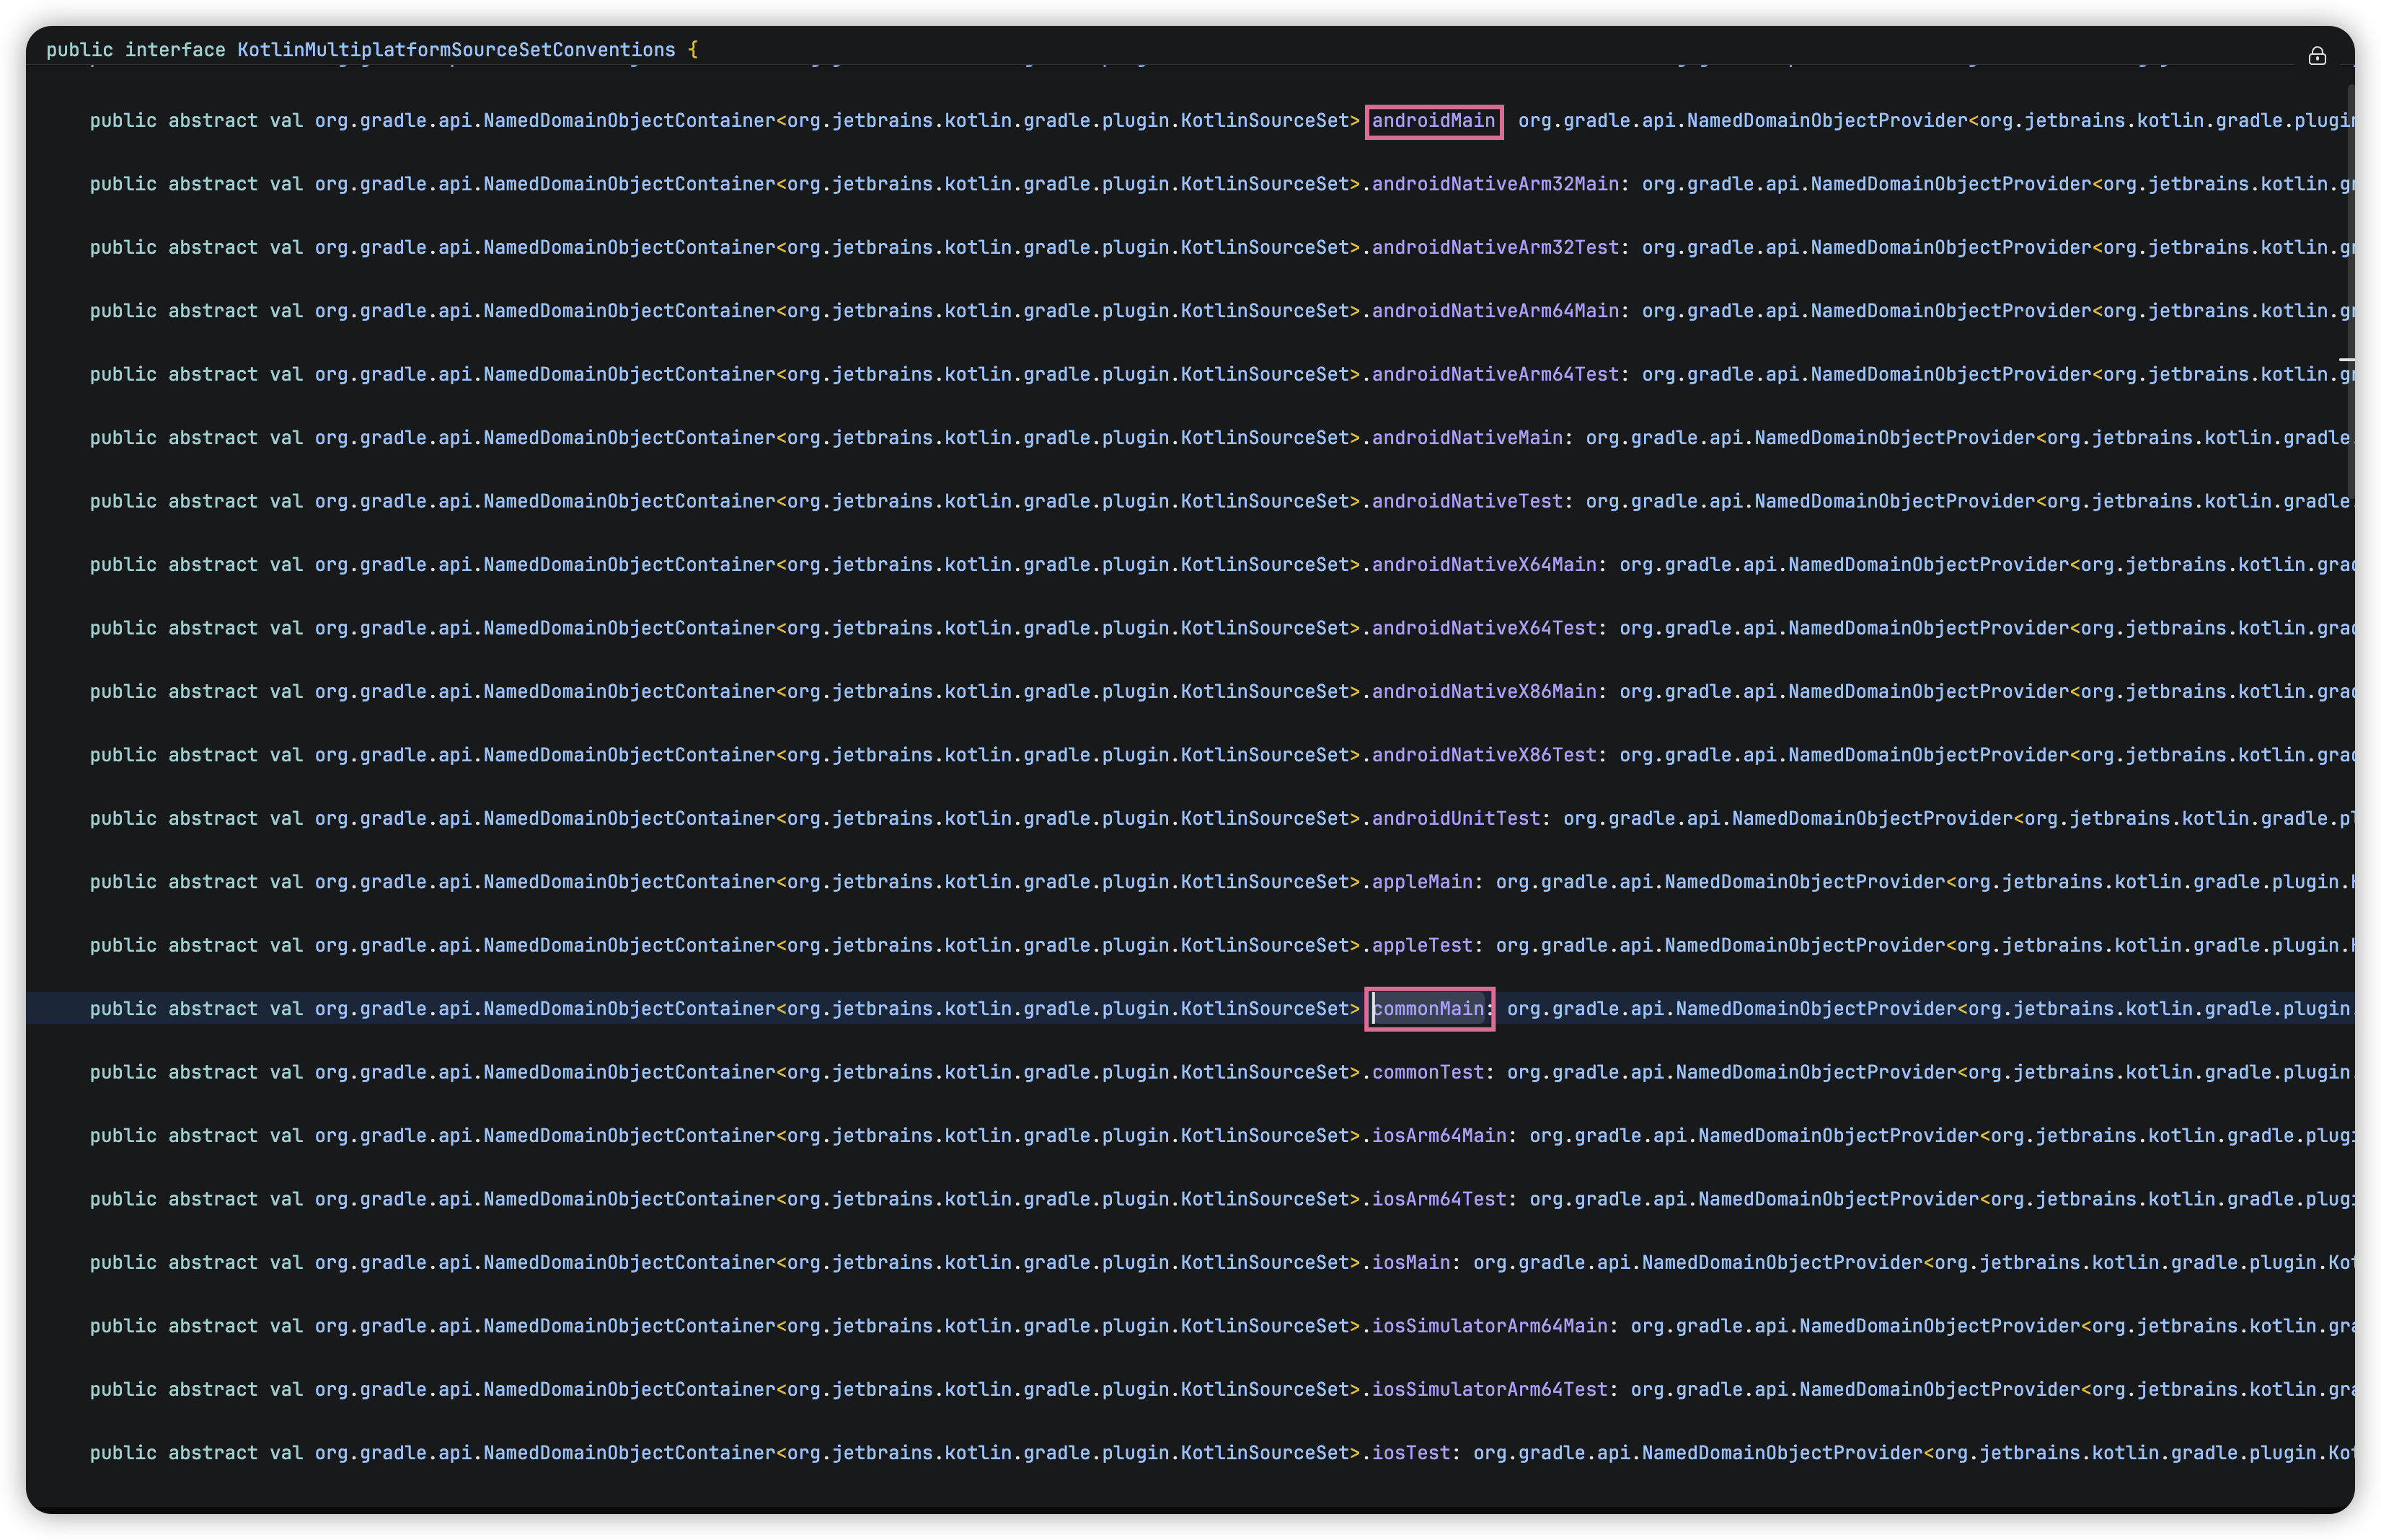This screenshot has height=1540, width=2381.
Task: Click the commonTest property name
Action: click(x=1427, y=1072)
